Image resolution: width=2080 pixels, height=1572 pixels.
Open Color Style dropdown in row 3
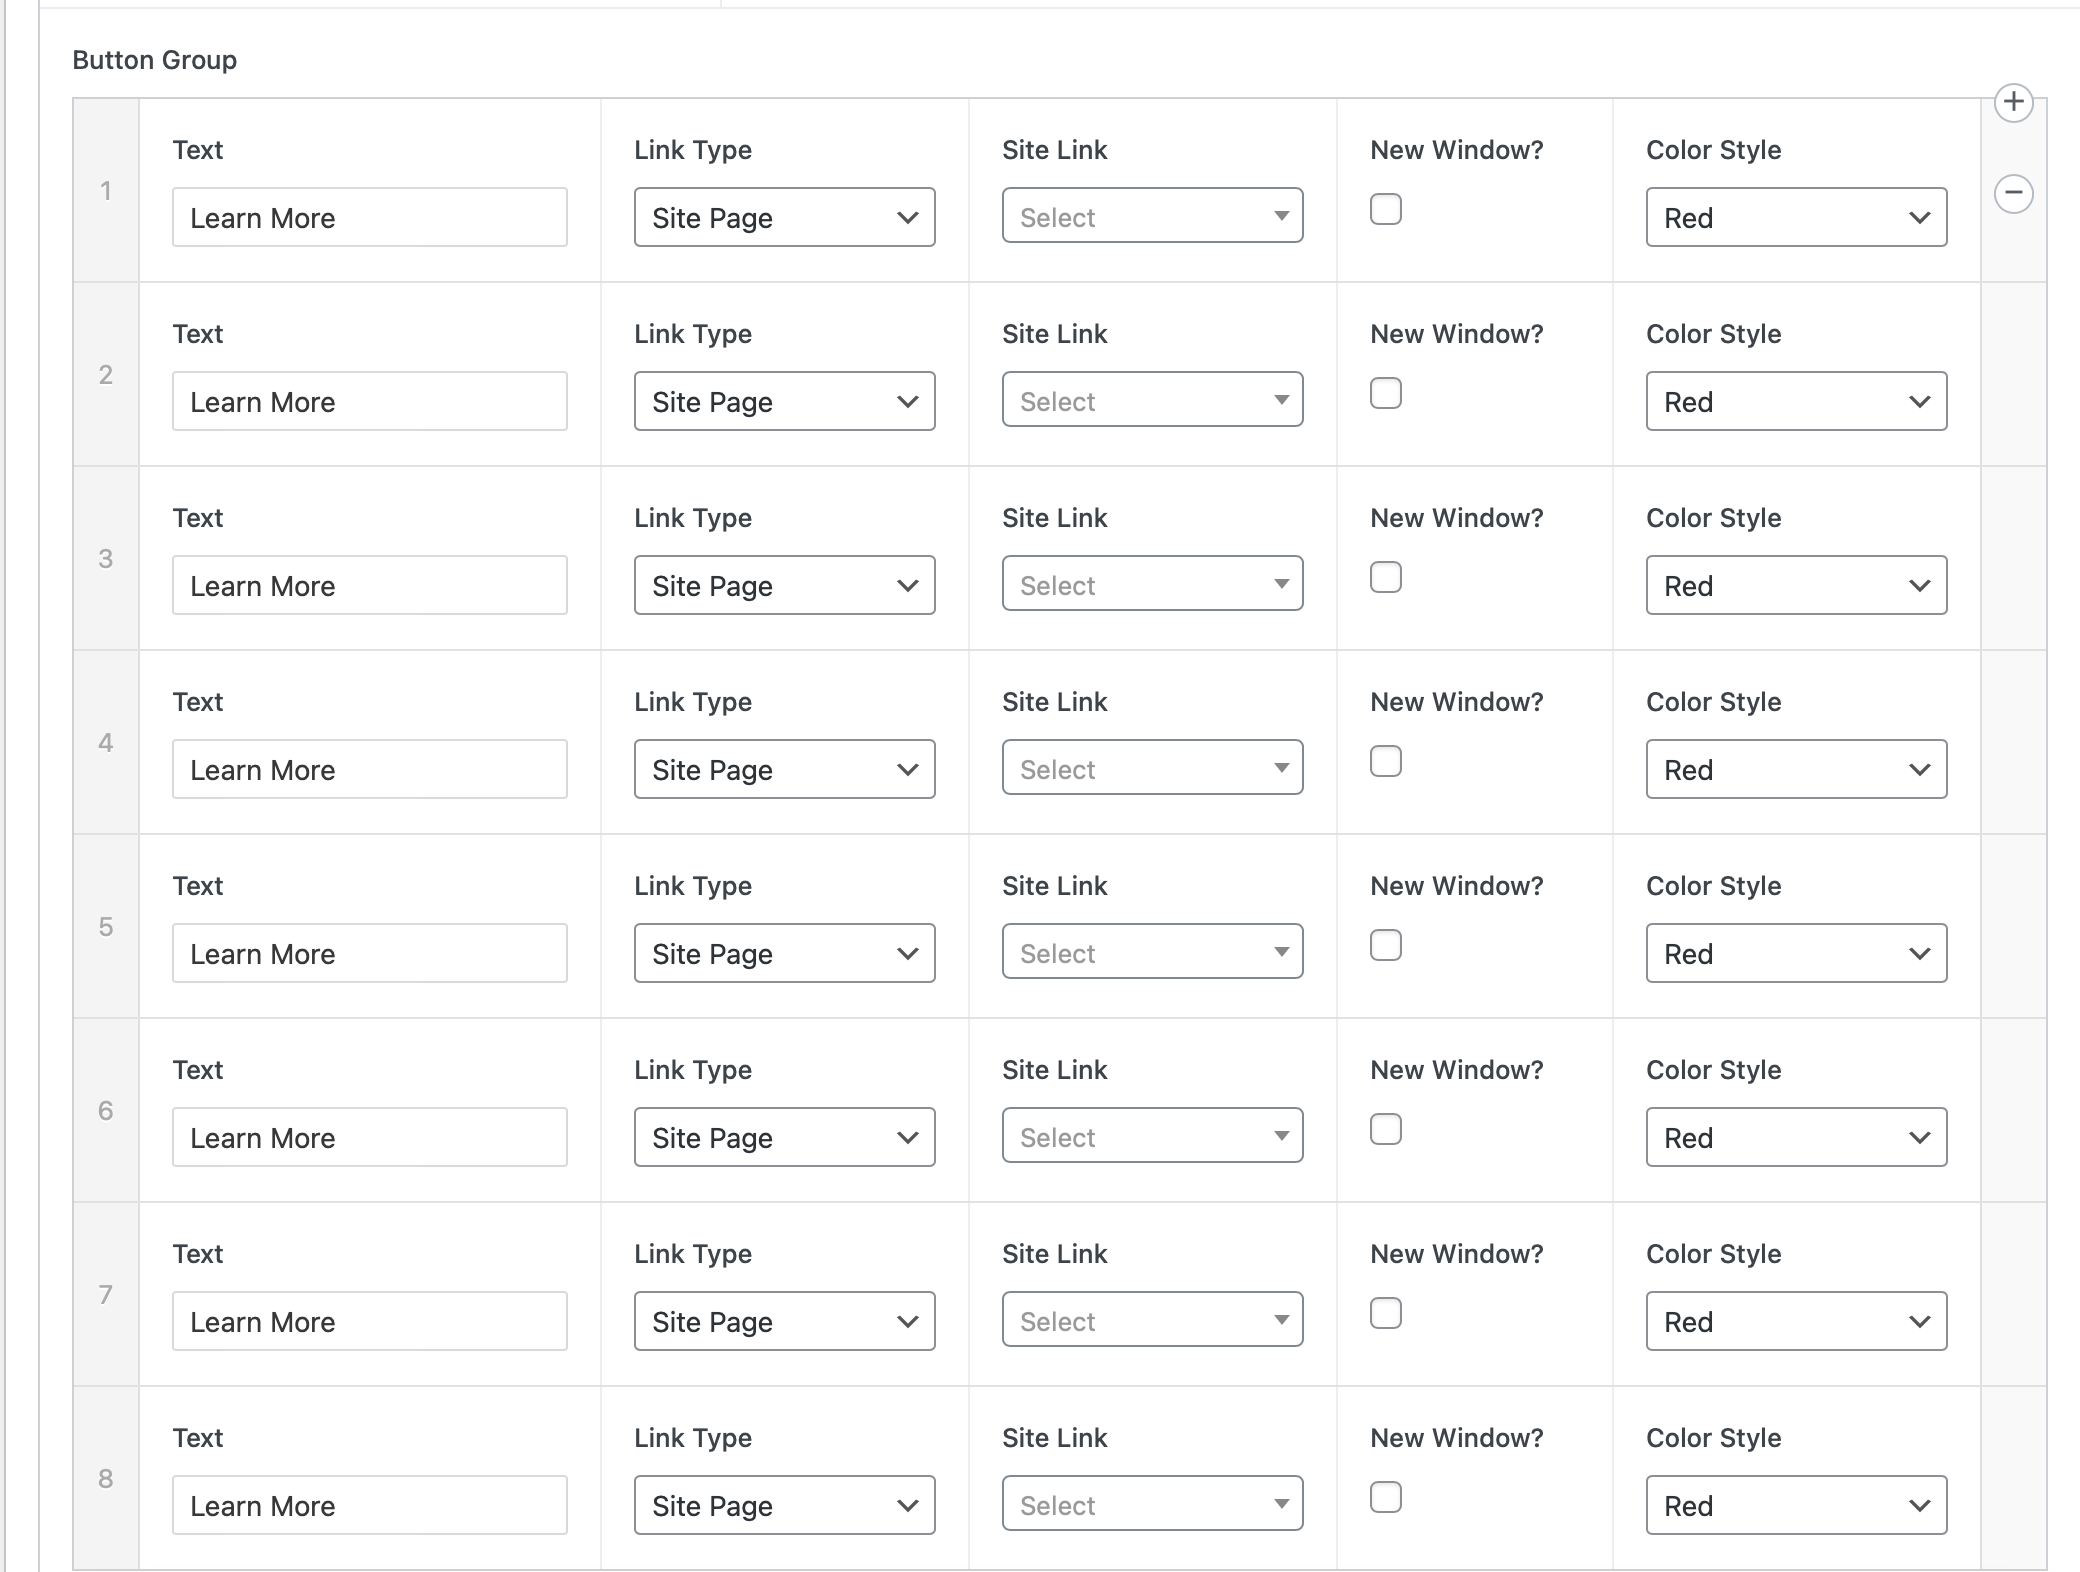(1796, 585)
